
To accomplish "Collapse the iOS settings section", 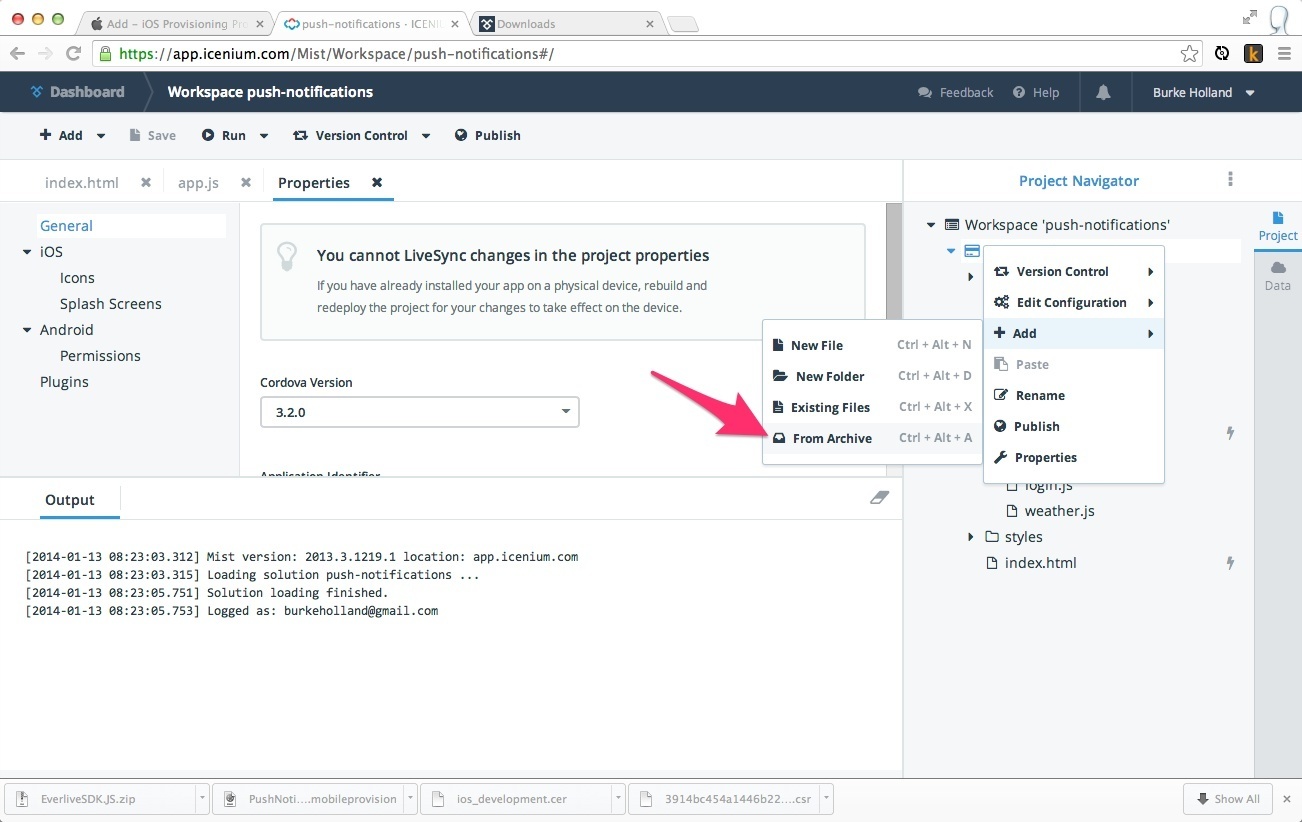I will pyautogui.click(x=27, y=252).
